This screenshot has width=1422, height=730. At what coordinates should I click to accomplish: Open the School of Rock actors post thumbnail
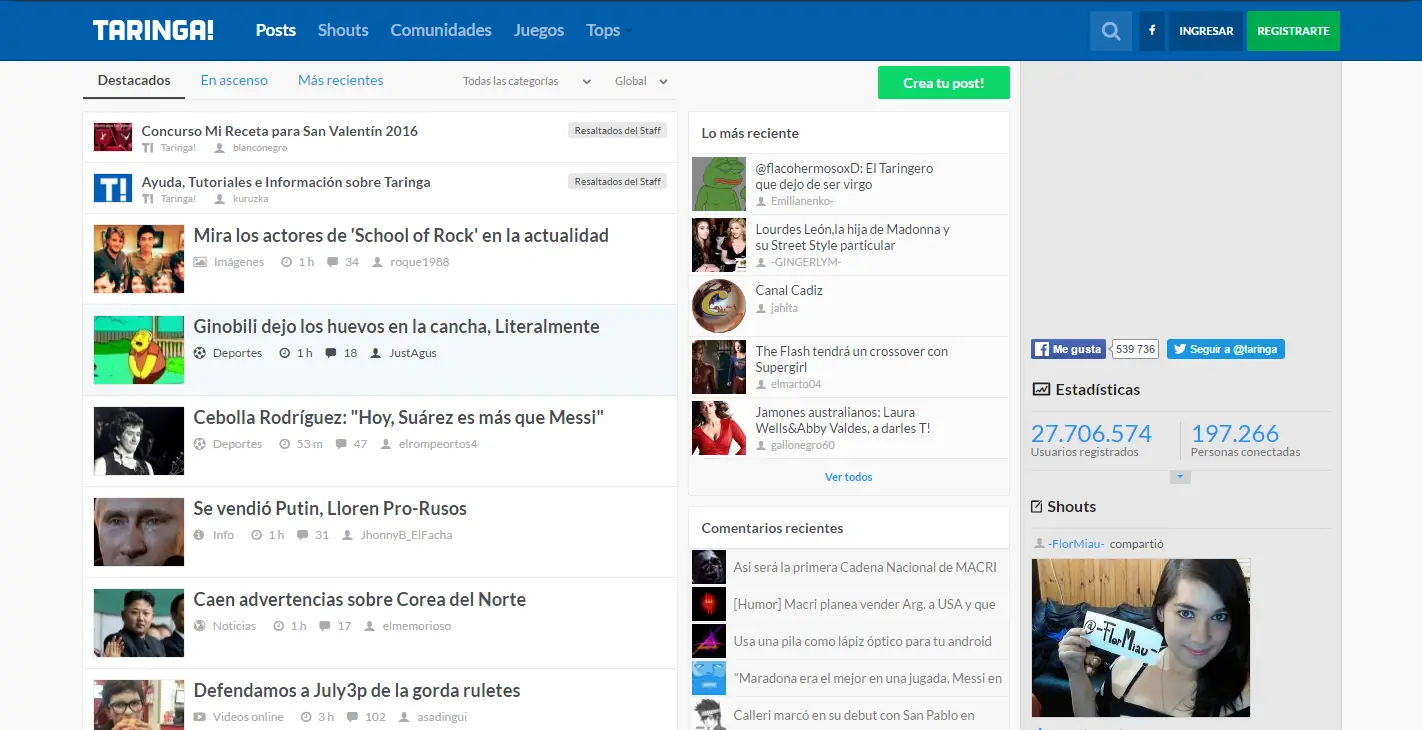pos(139,259)
